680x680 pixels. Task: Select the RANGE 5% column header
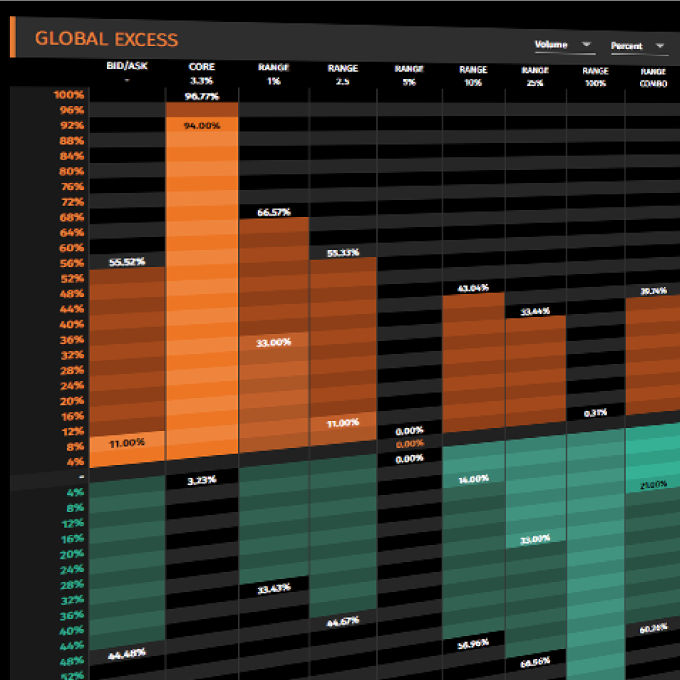coord(409,75)
